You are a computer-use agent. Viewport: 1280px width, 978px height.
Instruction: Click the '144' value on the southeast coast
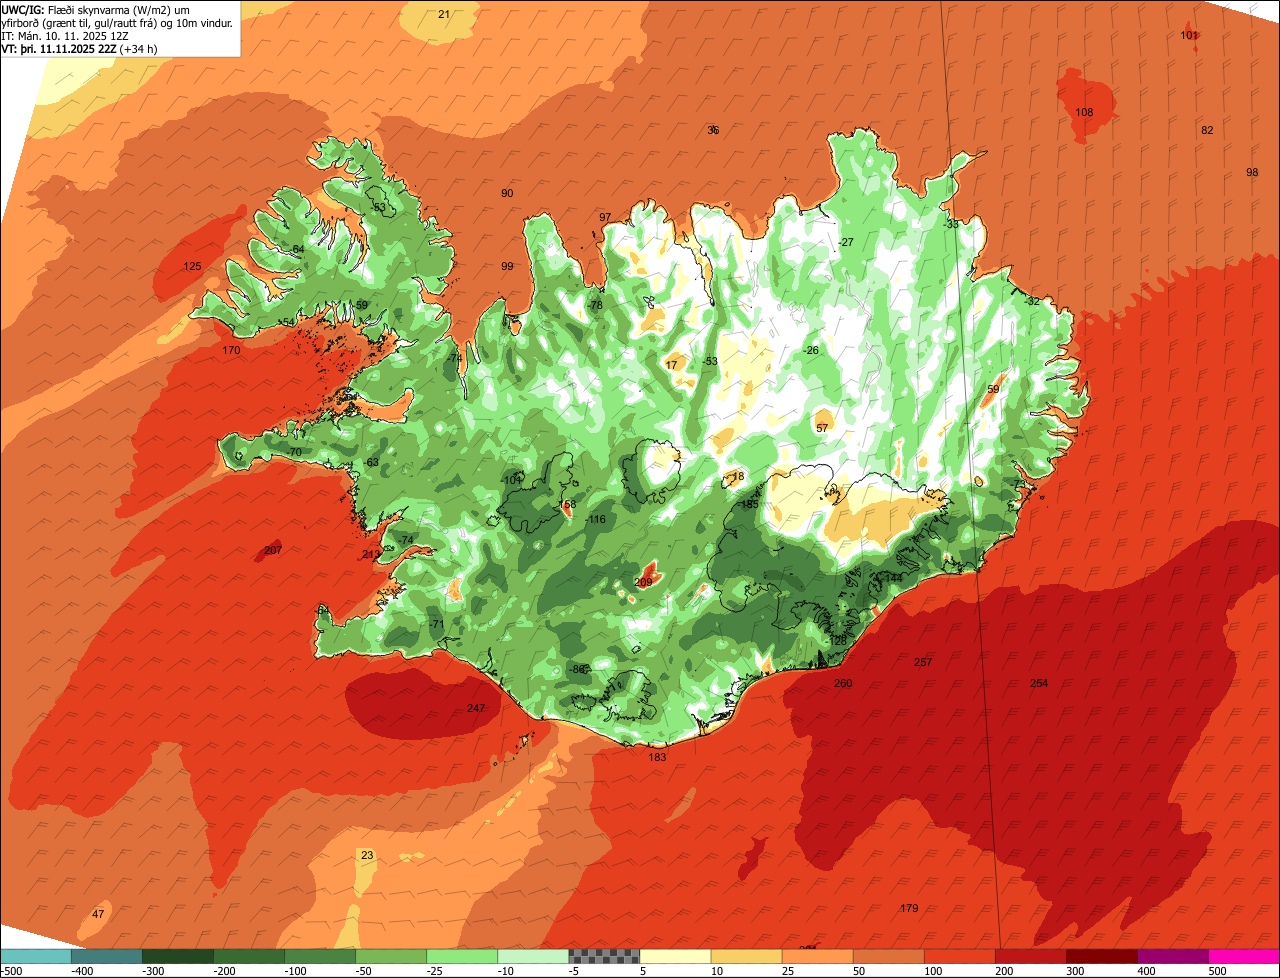click(893, 578)
